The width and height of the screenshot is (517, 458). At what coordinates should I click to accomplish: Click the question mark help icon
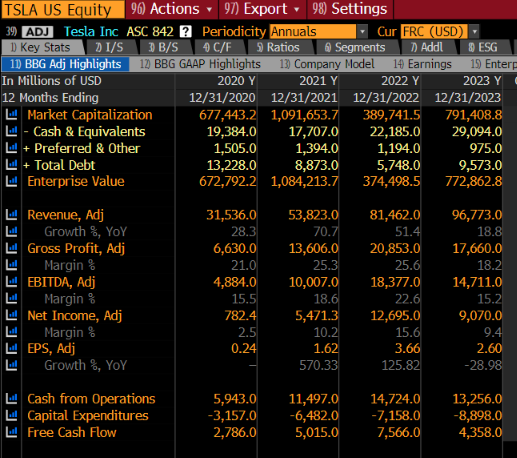(186, 32)
